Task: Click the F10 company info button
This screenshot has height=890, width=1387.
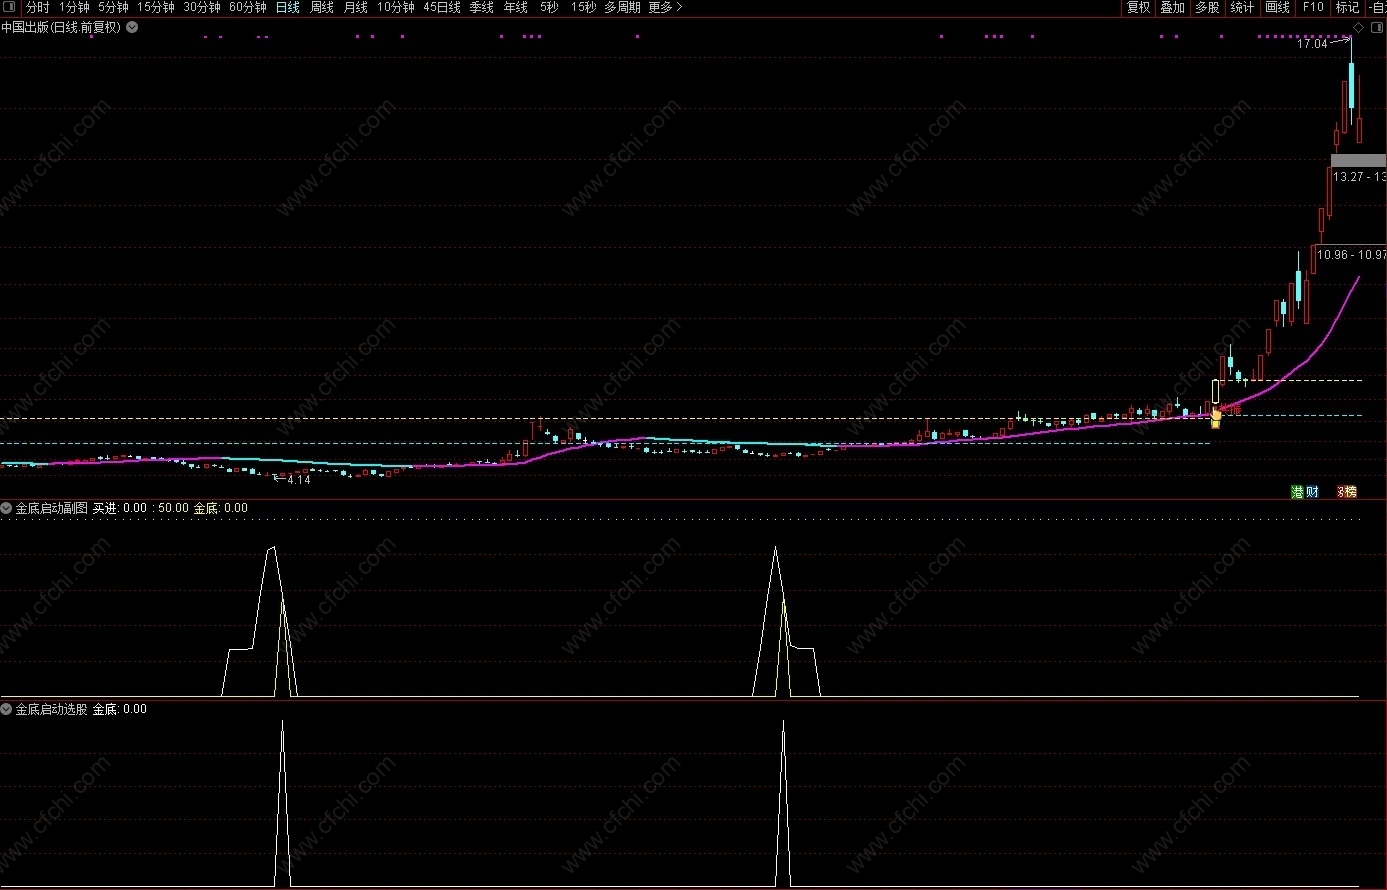Action: tap(1312, 7)
